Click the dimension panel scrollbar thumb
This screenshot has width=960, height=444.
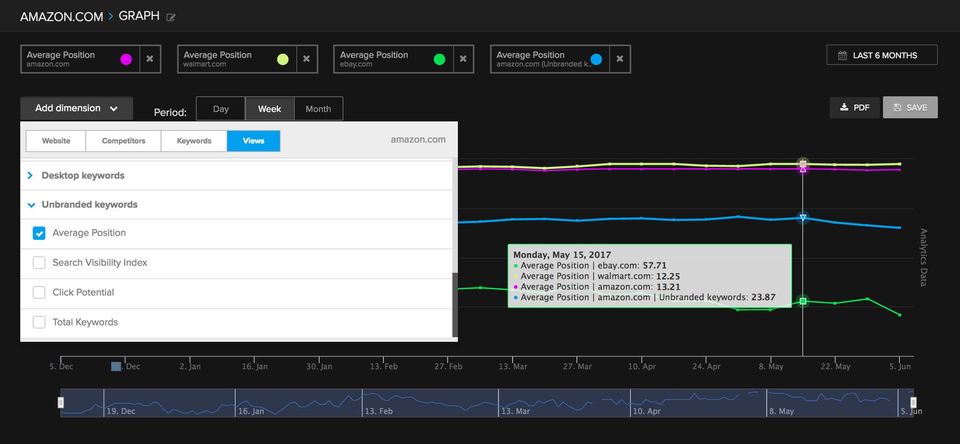[454, 305]
